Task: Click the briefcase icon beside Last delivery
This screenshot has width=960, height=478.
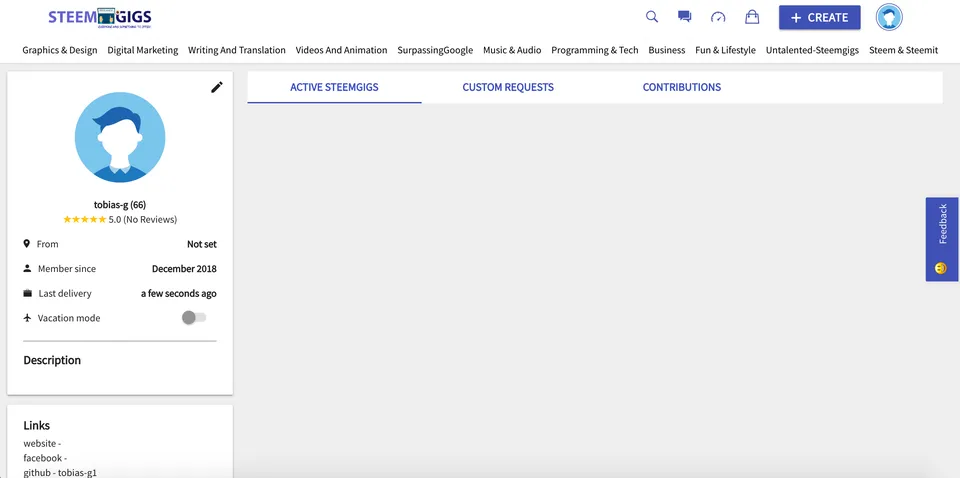Action: (x=27, y=293)
